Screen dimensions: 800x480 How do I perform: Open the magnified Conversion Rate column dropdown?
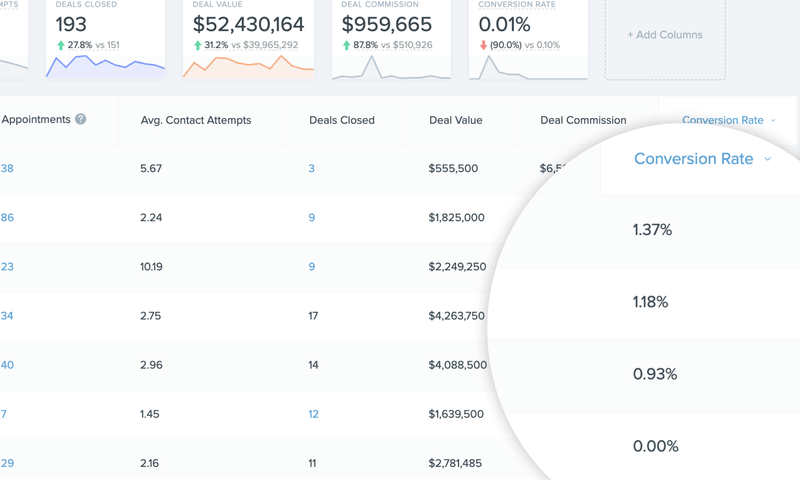(768, 160)
